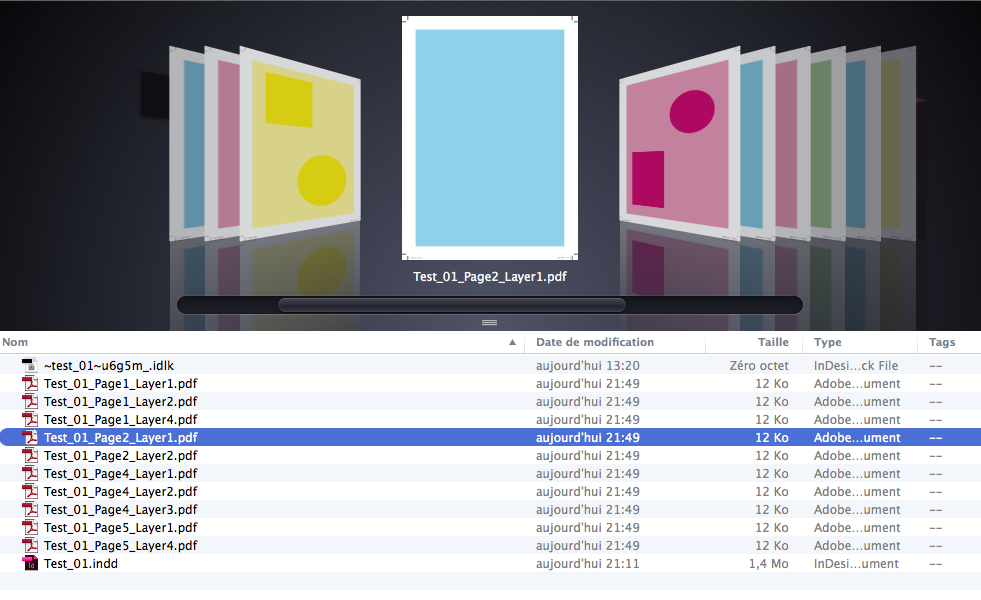Image resolution: width=981 pixels, height=600 pixels.
Task: Select the centered light blue PDF preview
Action: (x=490, y=138)
